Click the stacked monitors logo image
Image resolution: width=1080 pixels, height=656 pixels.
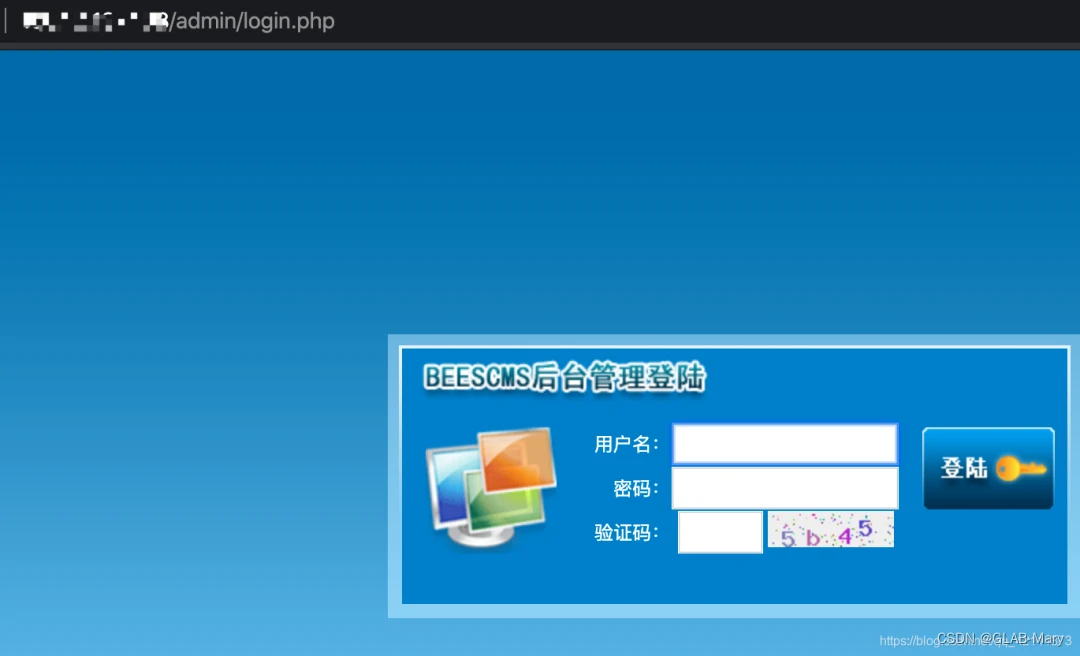pyautogui.click(x=492, y=487)
